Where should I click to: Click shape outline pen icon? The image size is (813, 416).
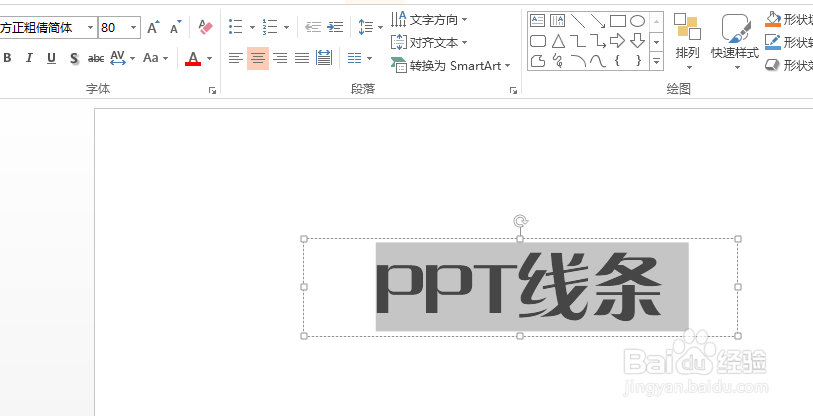tap(773, 42)
